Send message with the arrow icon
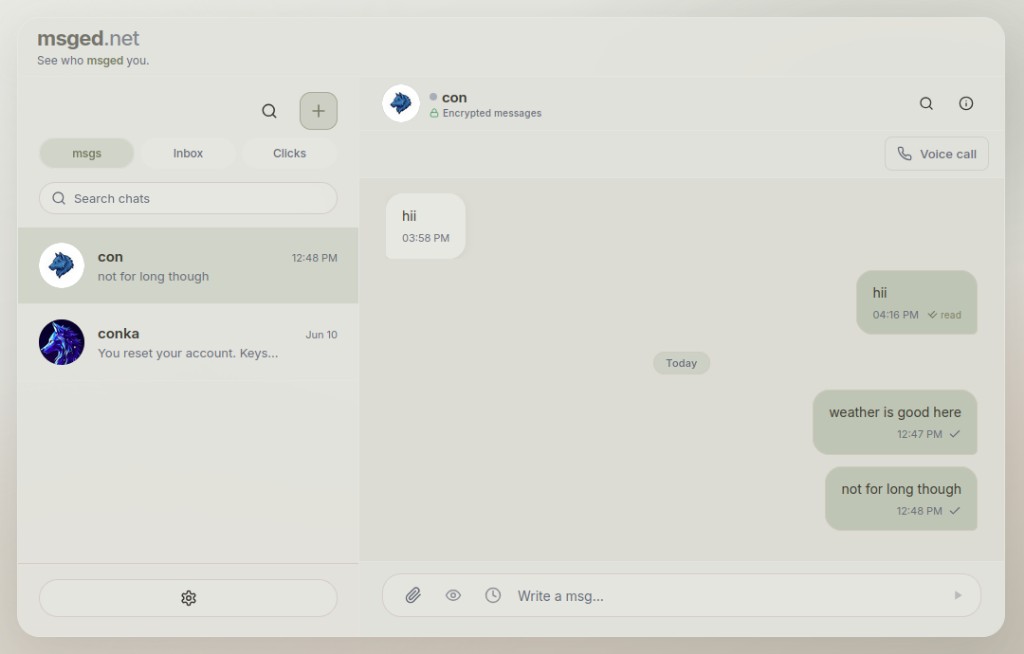Image resolution: width=1024 pixels, height=654 pixels. pos(958,595)
